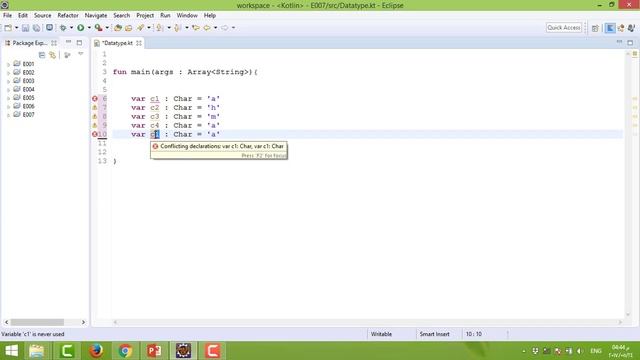The image size is (640, 360).
Task: Expand the E003 project
Action: (8, 81)
